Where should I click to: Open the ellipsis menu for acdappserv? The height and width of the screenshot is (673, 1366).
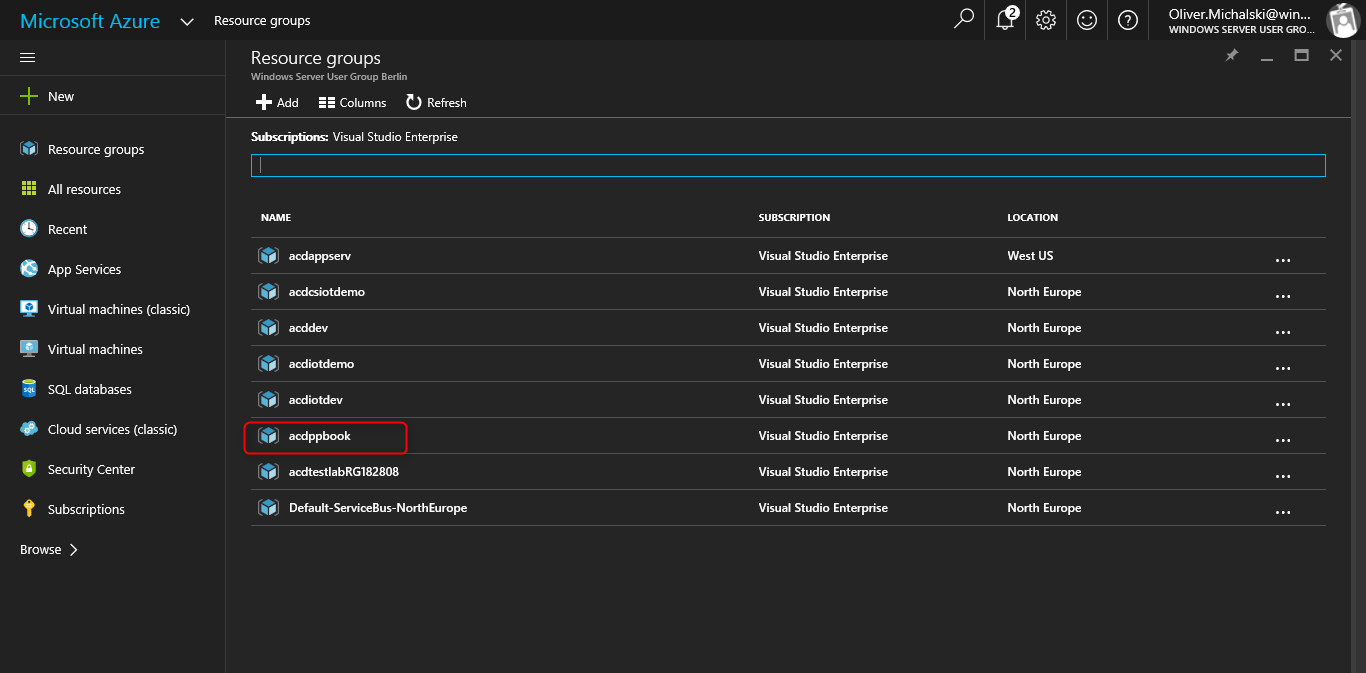(1283, 260)
